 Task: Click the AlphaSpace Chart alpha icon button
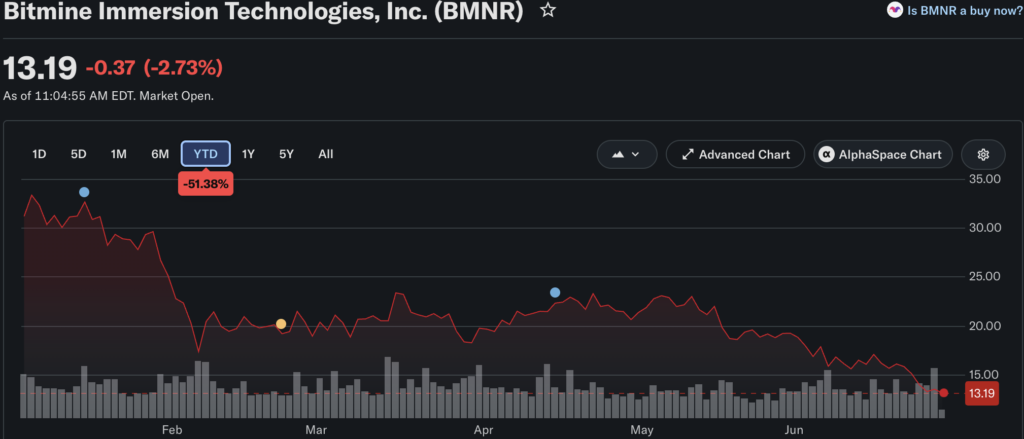[883, 155]
